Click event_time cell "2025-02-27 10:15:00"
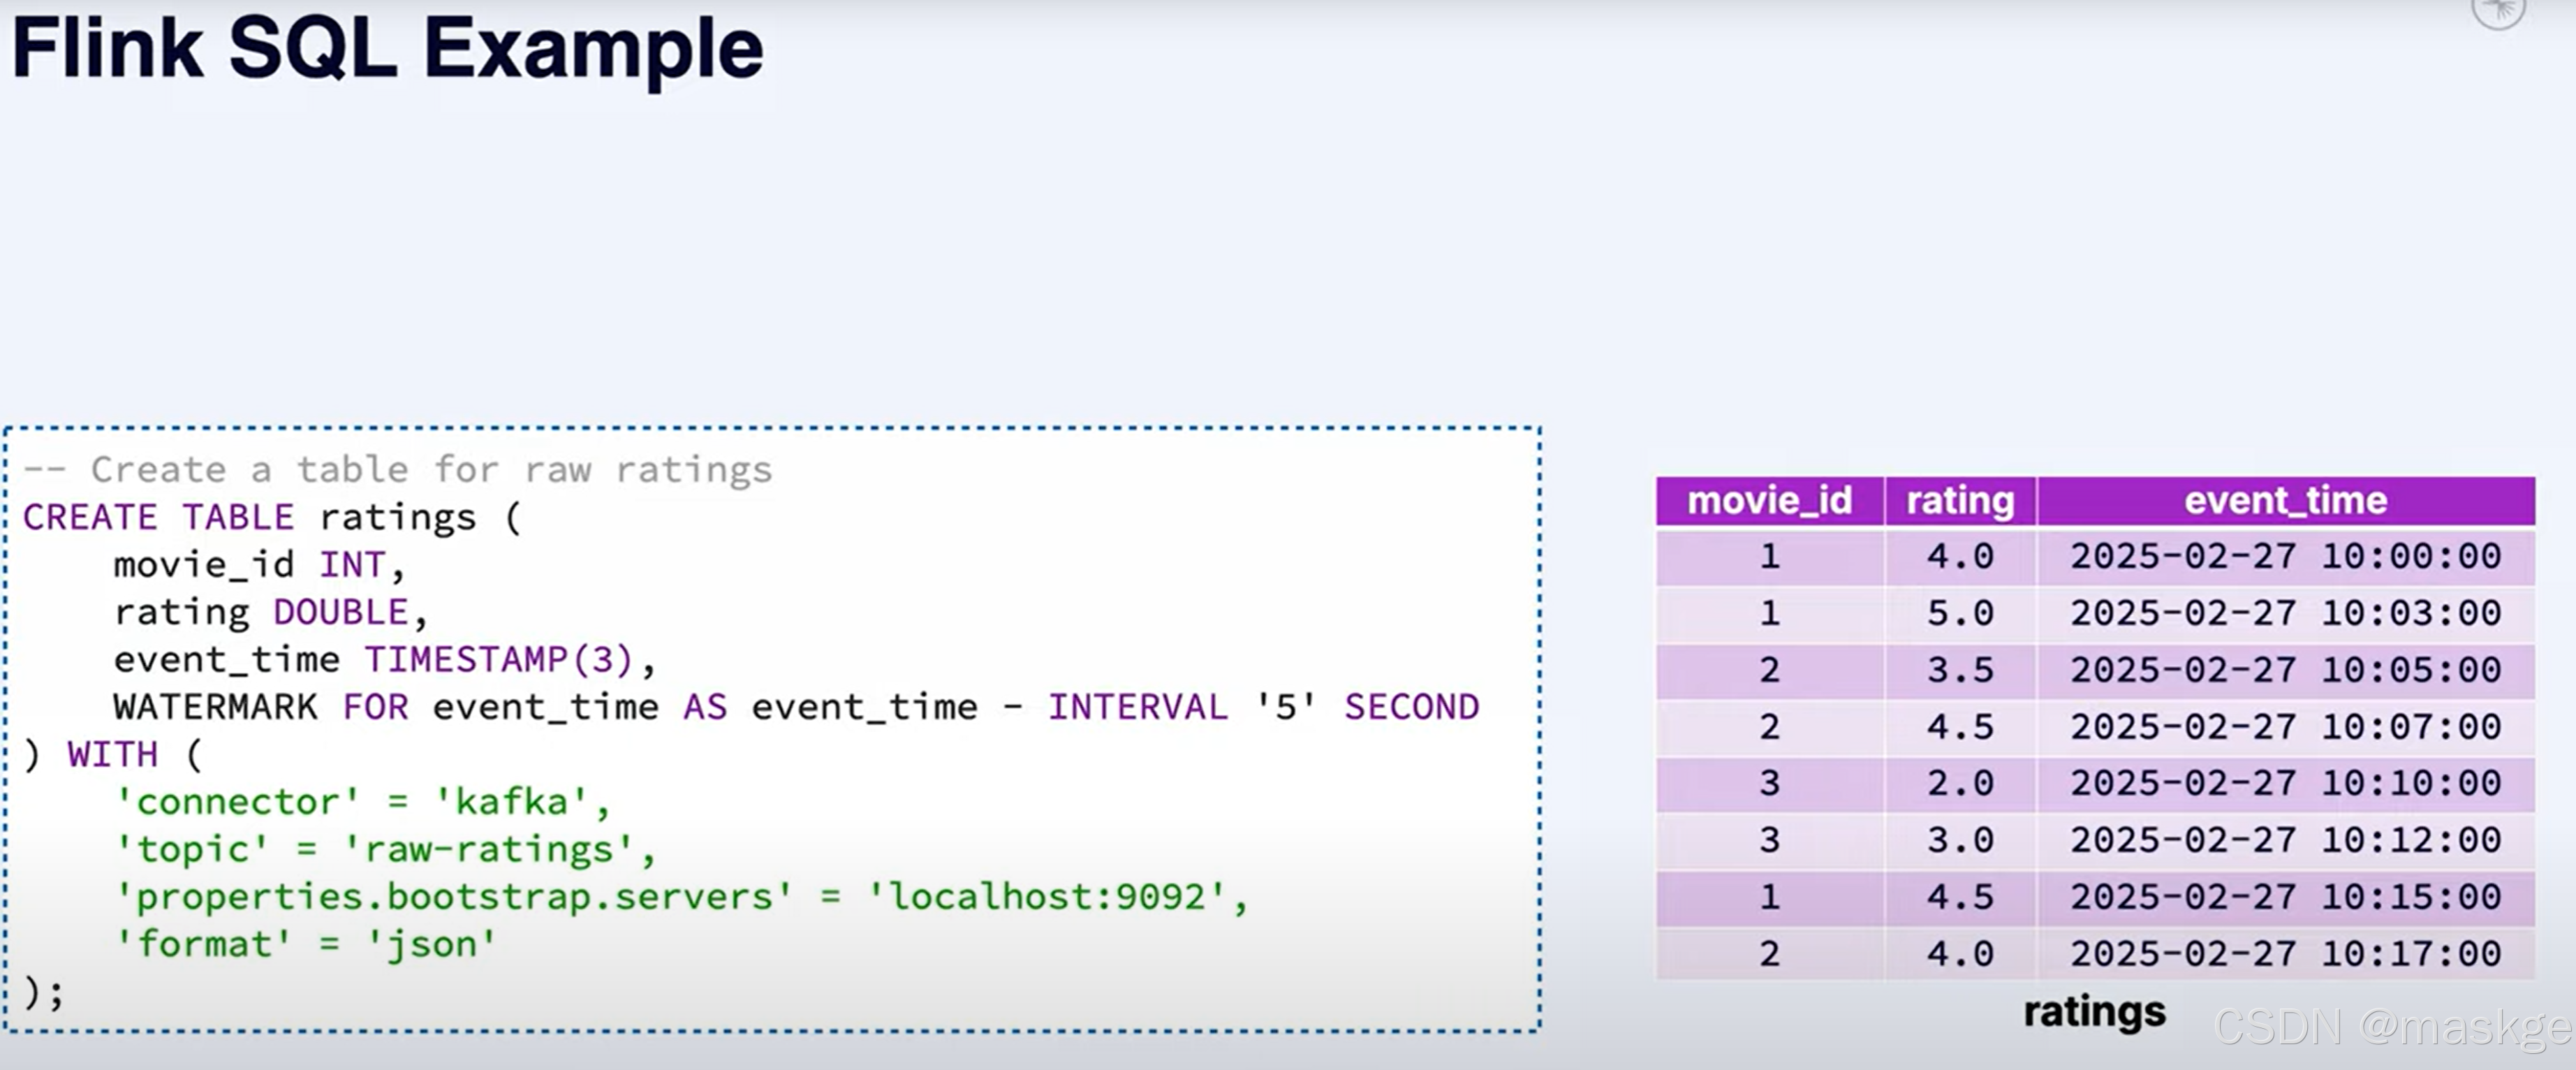 2286,897
